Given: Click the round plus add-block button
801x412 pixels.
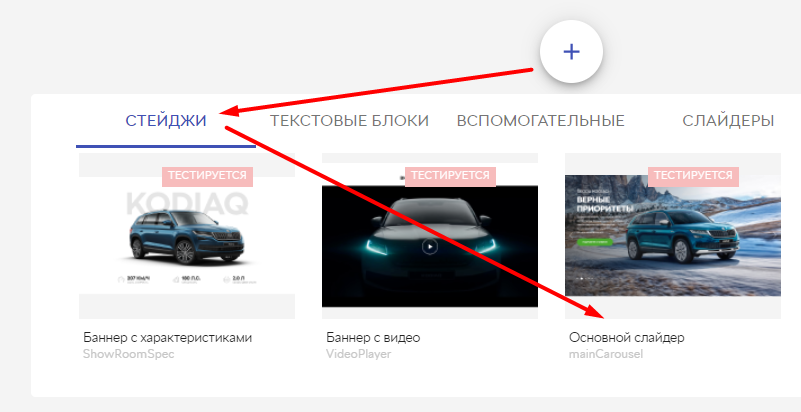Looking at the screenshot, I should pos(572,52).
